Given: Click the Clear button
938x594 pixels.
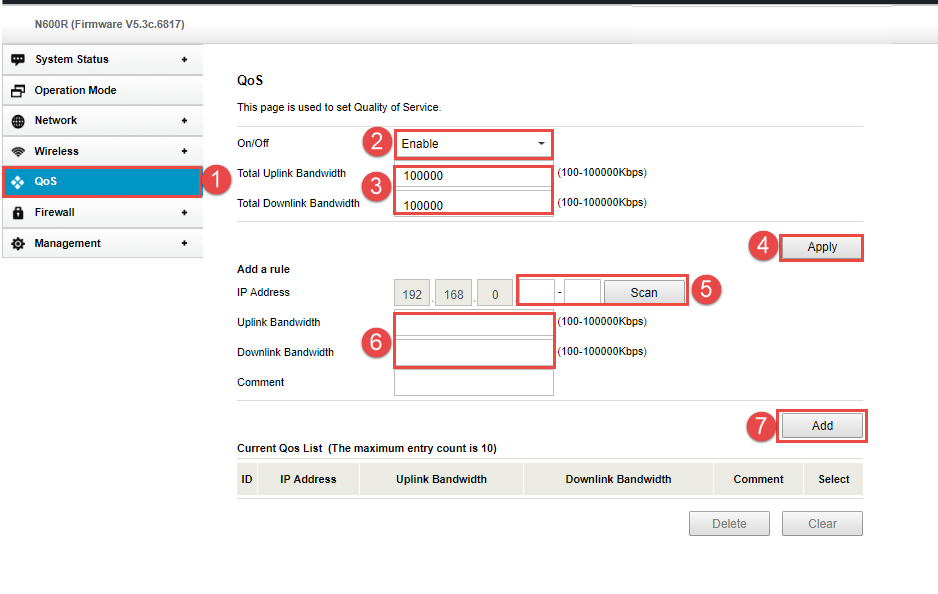Looking at the screenshot, I should point(822,523).
